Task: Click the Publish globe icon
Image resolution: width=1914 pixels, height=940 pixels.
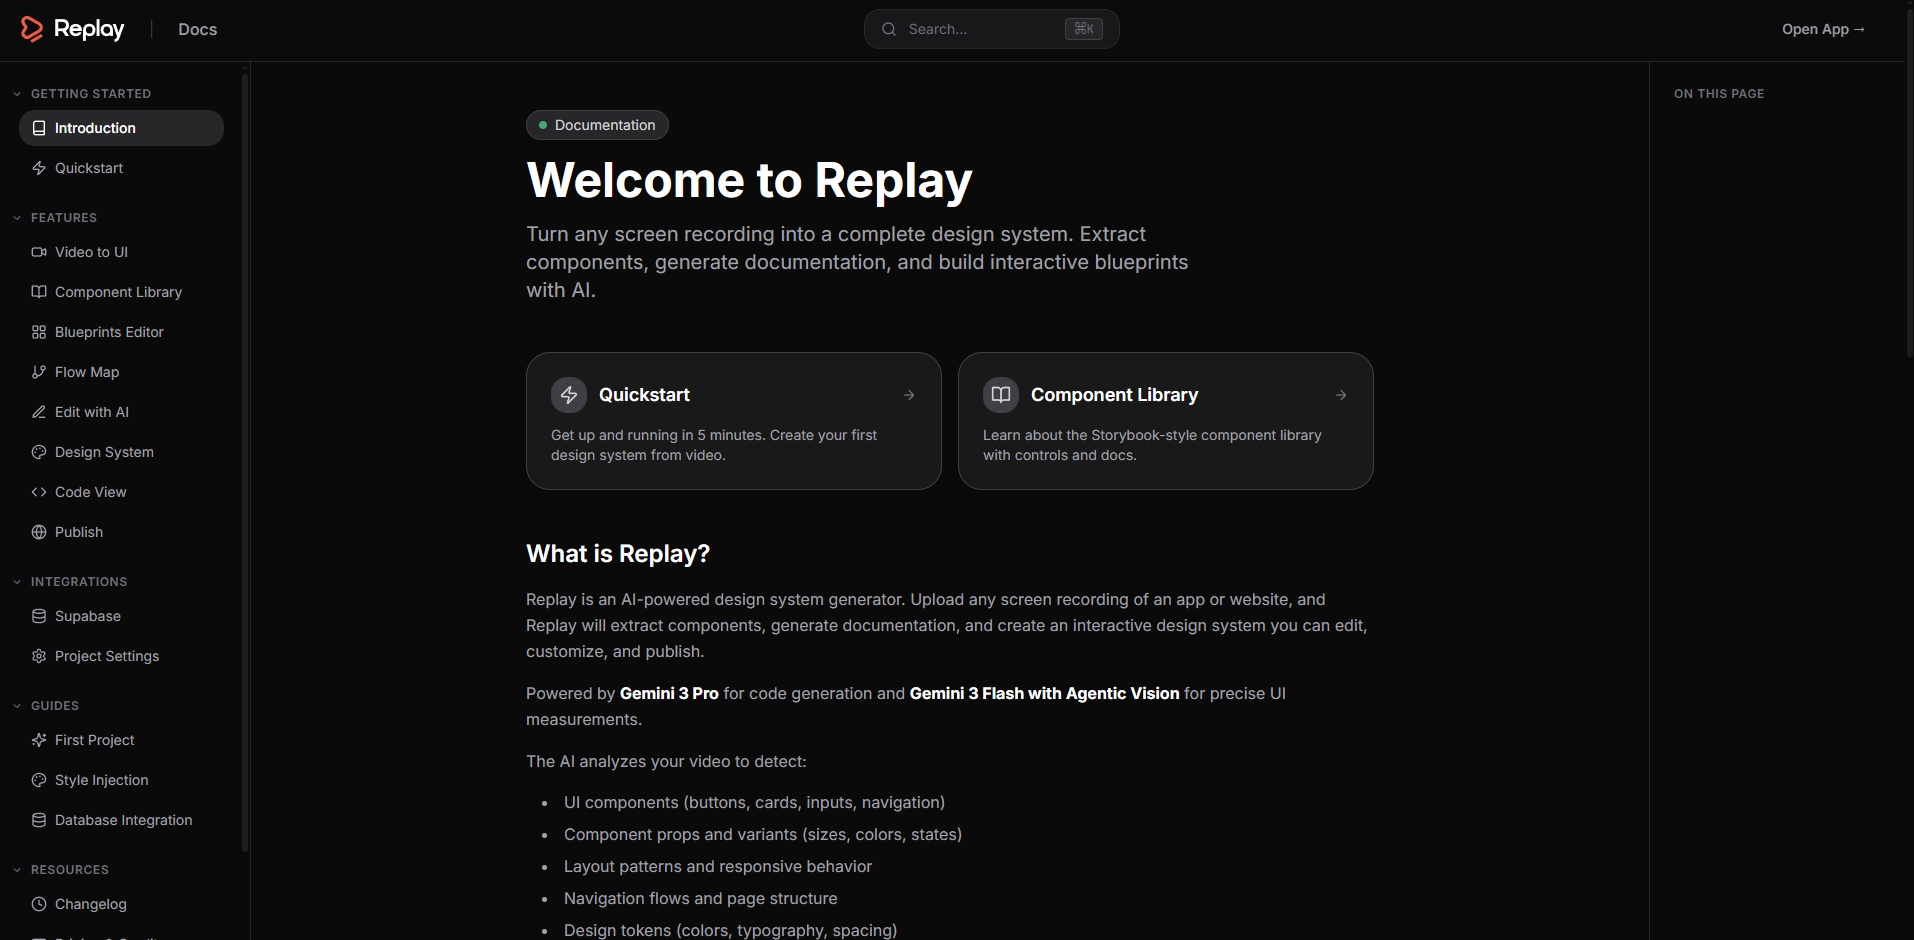Action: coord(39,532)
